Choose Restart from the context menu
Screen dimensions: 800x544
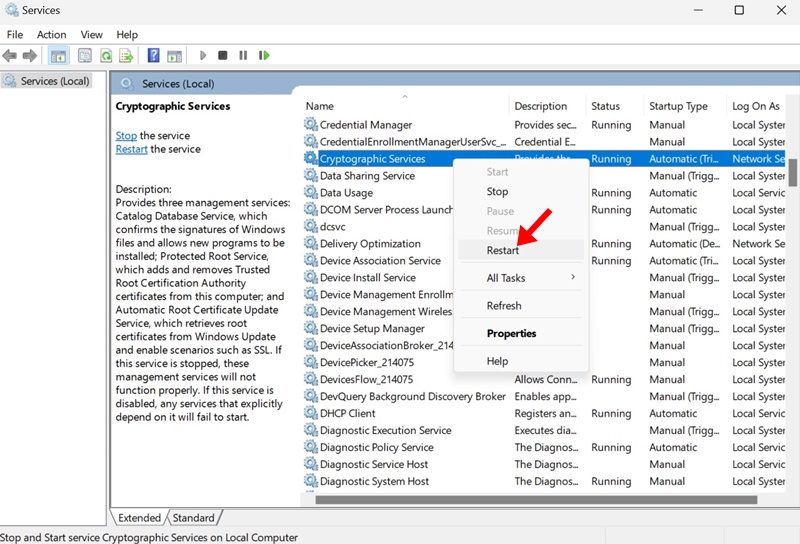click(x=503, y=250)
